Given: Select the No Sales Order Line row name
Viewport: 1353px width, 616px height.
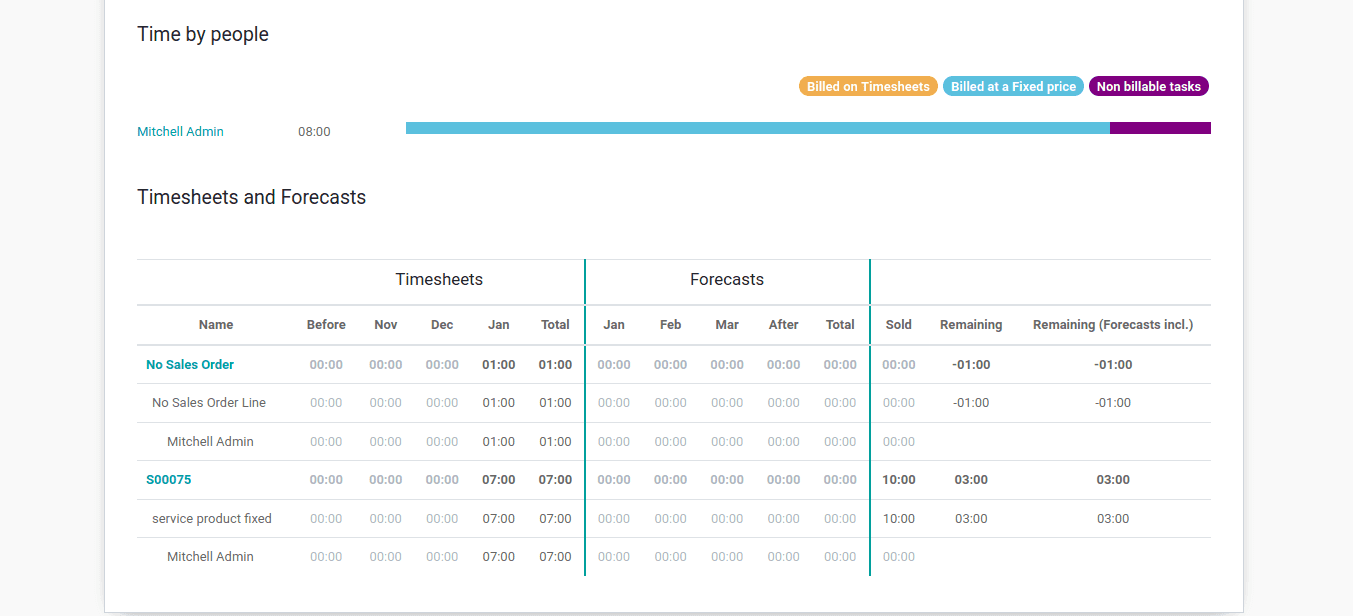Looking at the screenshot, I should [x=209, y=403].
